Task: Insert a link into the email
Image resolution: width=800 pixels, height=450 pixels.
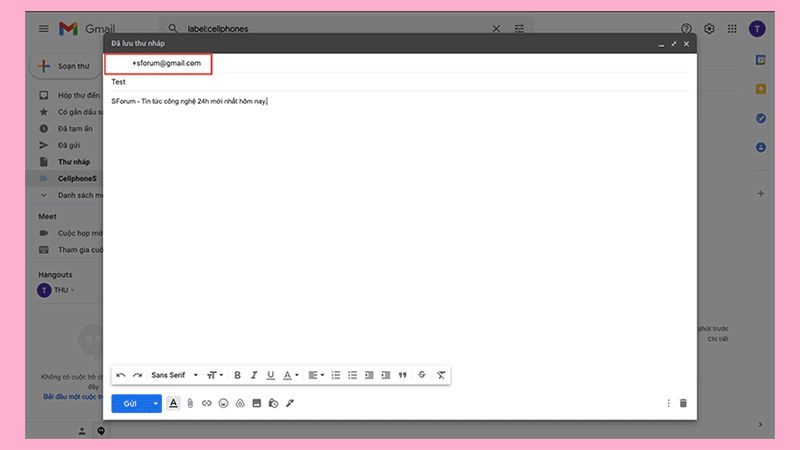Action: (206, 403)
